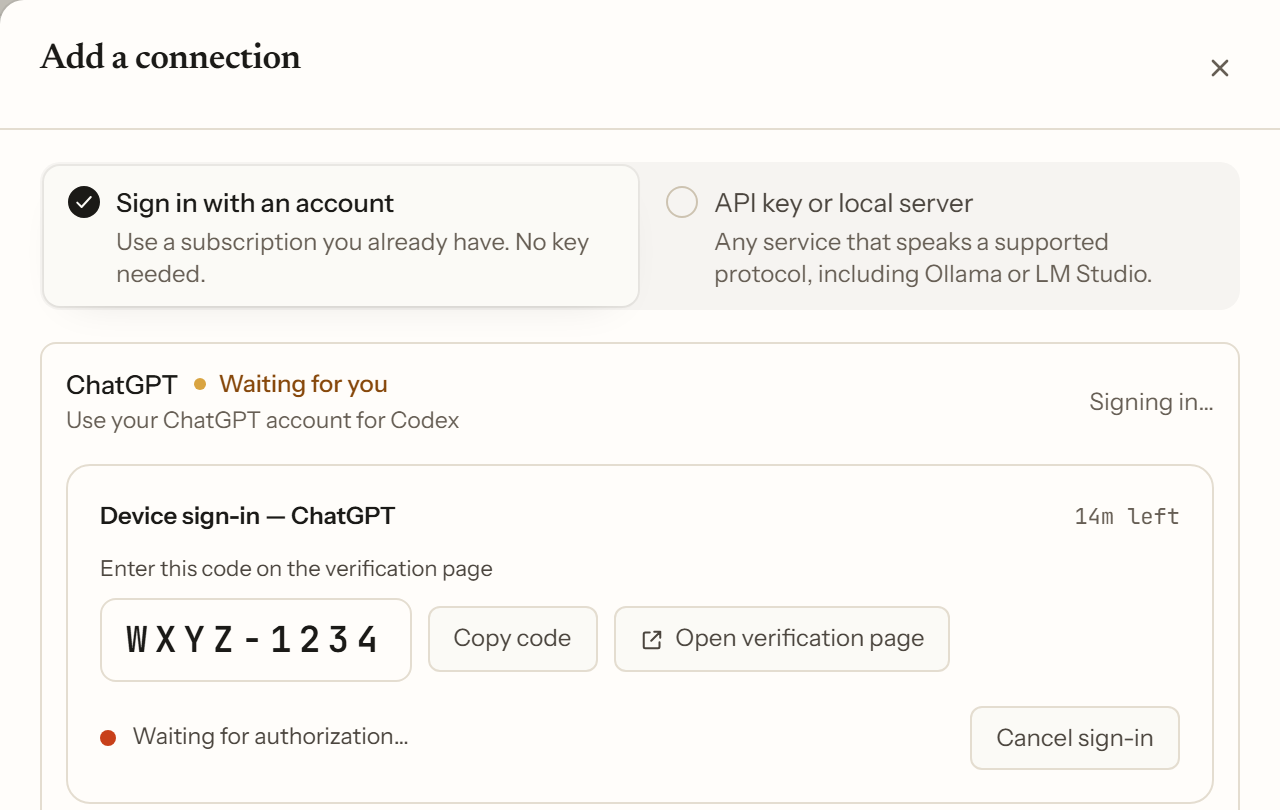Close the Add a connection dialog

1219,68
